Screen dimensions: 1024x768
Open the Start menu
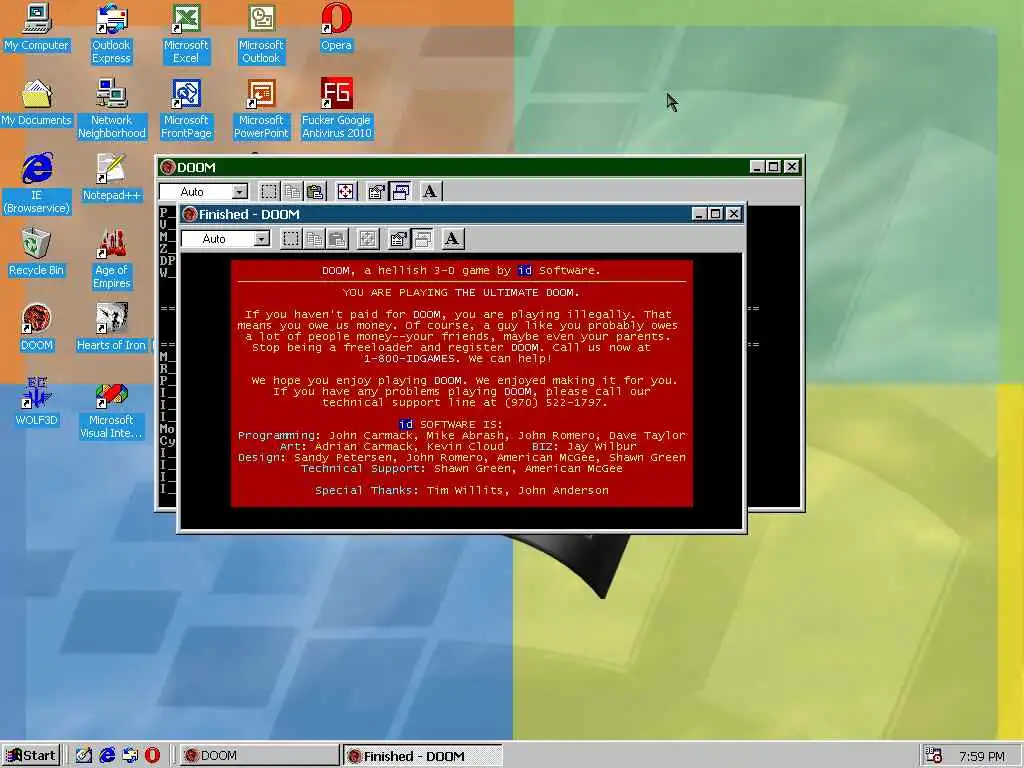coord(31,756)
